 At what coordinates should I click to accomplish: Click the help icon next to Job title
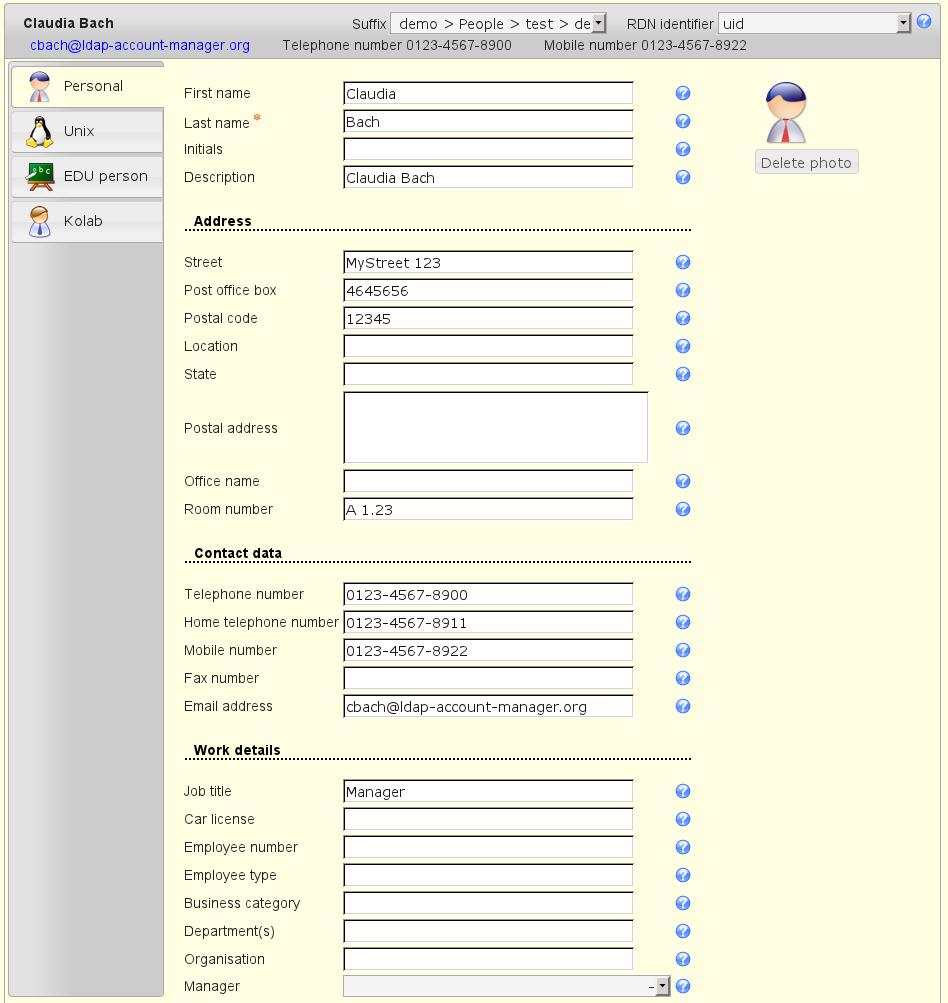(x=683, y=791)
